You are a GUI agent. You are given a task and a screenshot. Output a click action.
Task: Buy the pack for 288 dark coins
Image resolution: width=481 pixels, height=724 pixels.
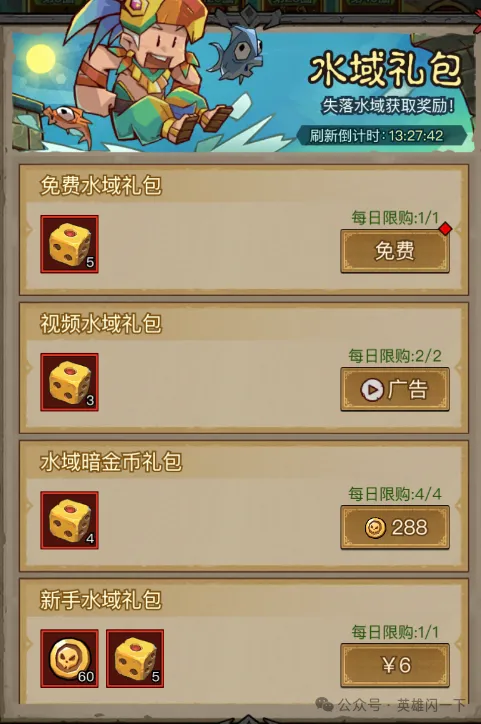395,527
